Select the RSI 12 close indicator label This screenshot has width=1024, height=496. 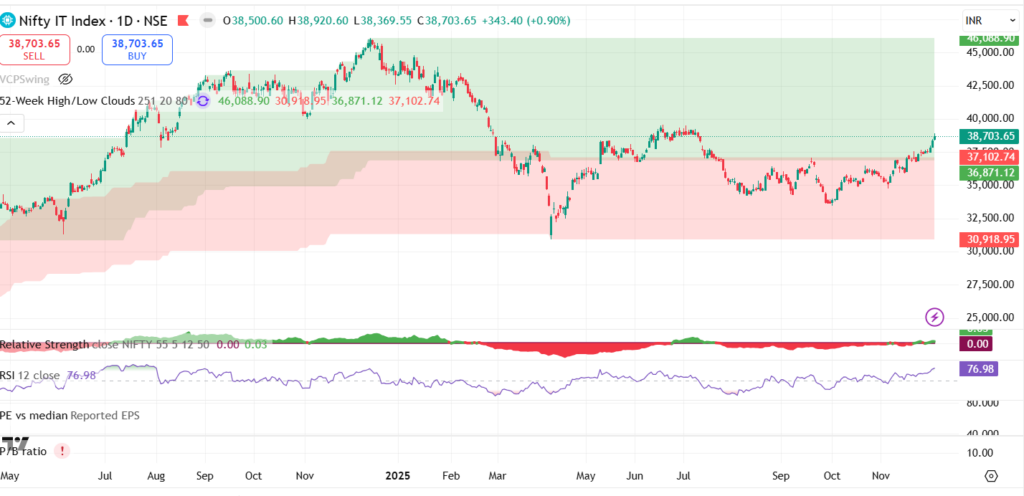[29, 375]
